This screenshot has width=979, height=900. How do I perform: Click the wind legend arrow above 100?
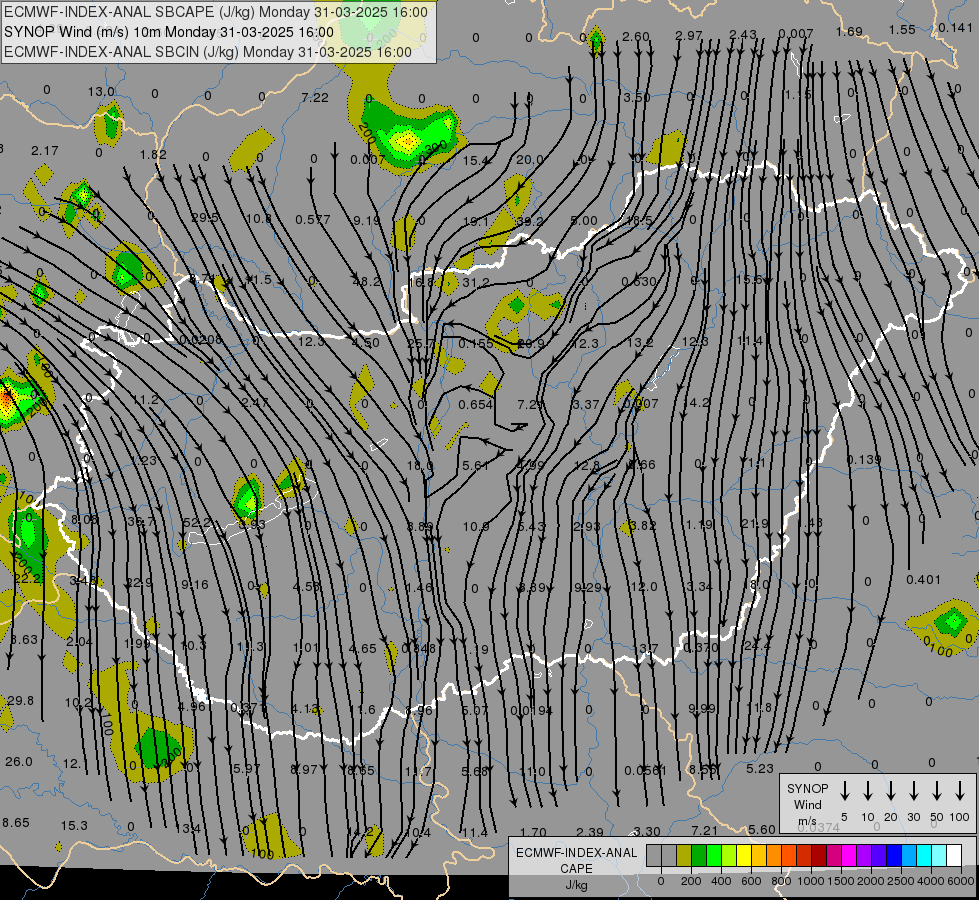point(960,791)
